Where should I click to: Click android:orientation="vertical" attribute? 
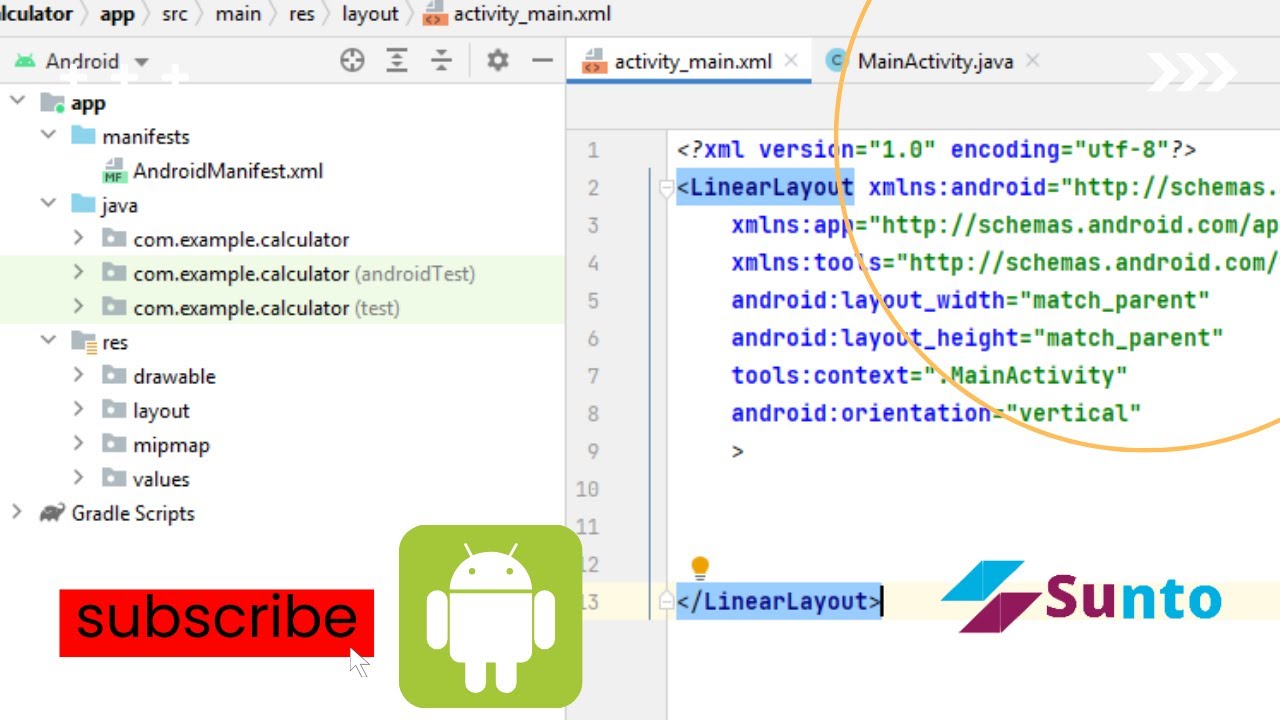[936, 413]
